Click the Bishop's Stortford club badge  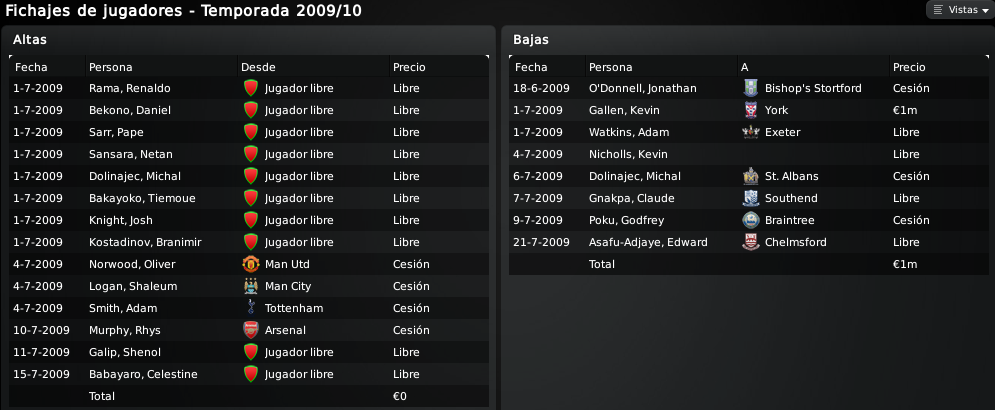(x=751, y=88)
